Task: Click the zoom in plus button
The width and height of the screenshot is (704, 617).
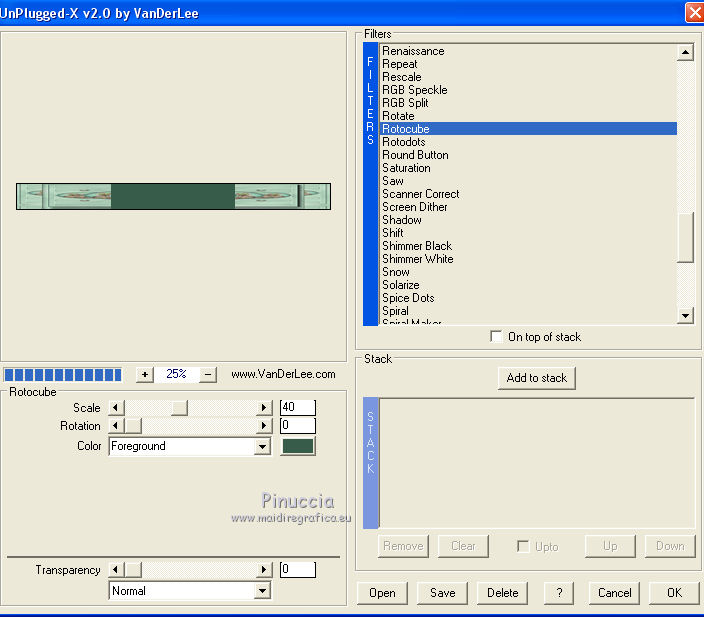Action: (x=144, y=374)
